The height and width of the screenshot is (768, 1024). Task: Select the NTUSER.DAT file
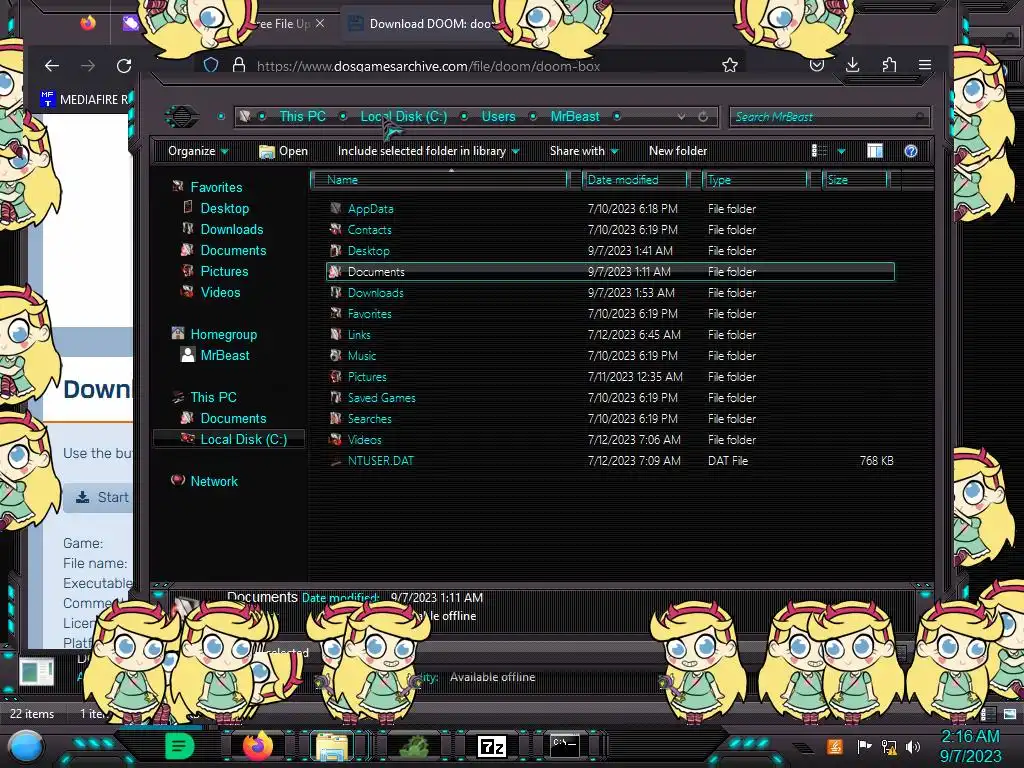click(610, 460)
